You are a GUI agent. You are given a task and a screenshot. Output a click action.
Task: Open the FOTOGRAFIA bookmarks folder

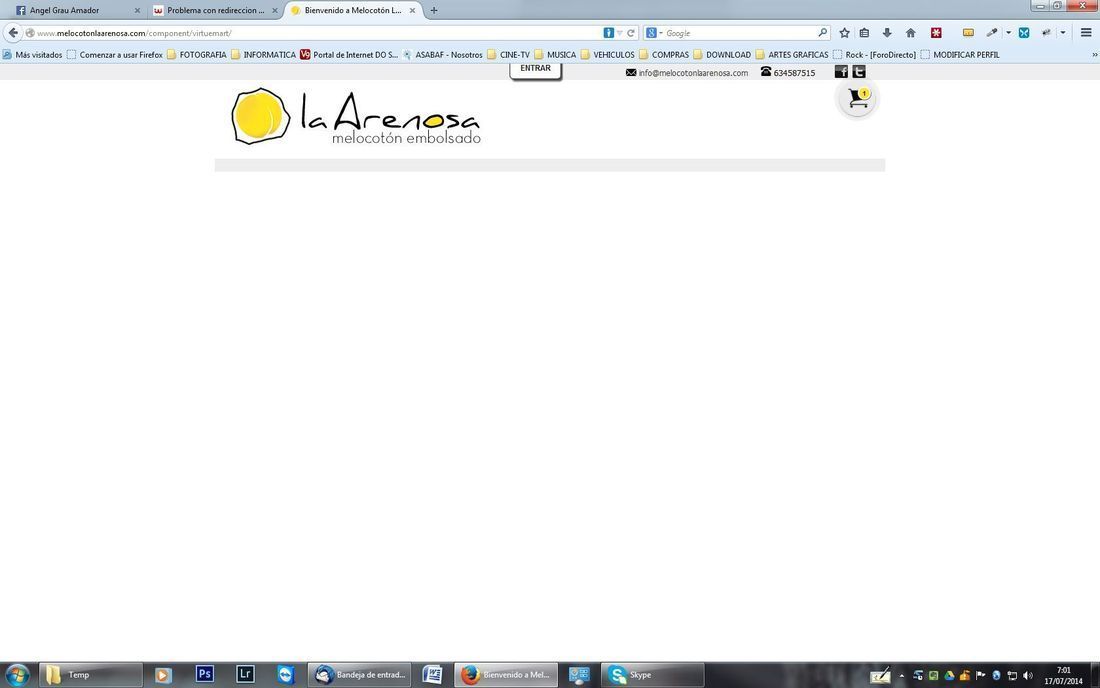click(x=196, y=55)
